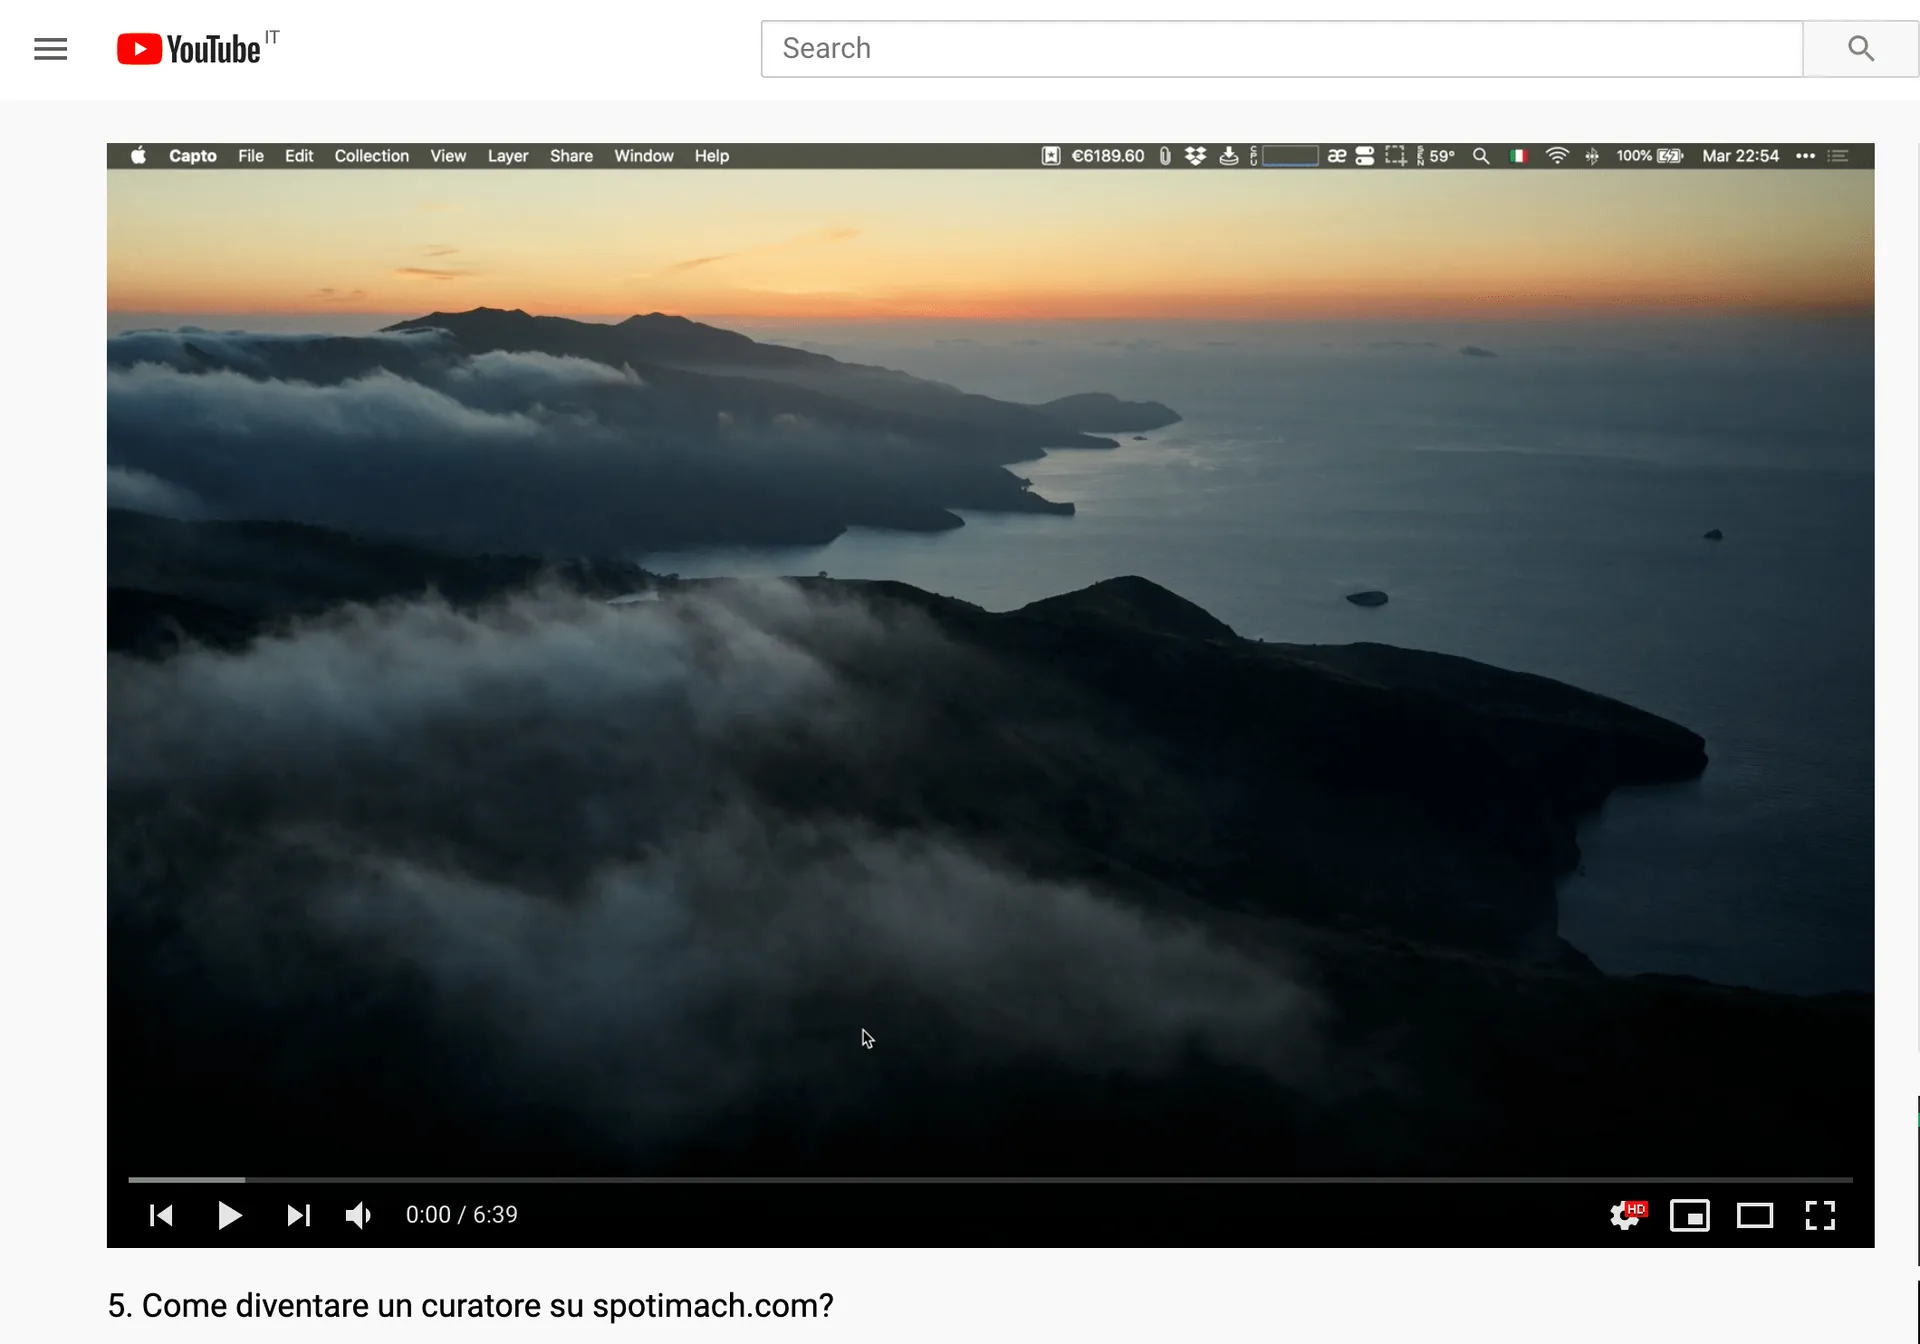Viewport: 1920px width, 1344px height.
Task: Click the 100% battery indicator
Action: (x=1650, y=156)
